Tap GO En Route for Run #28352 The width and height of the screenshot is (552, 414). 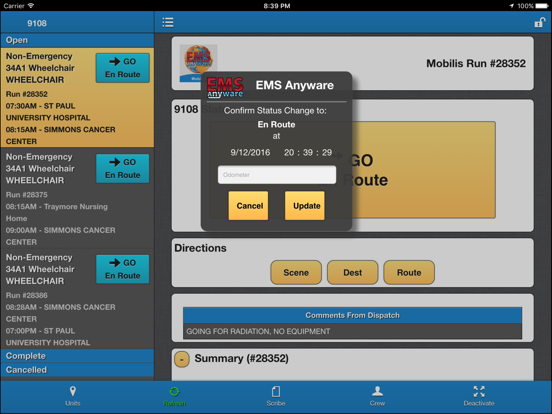123,68
